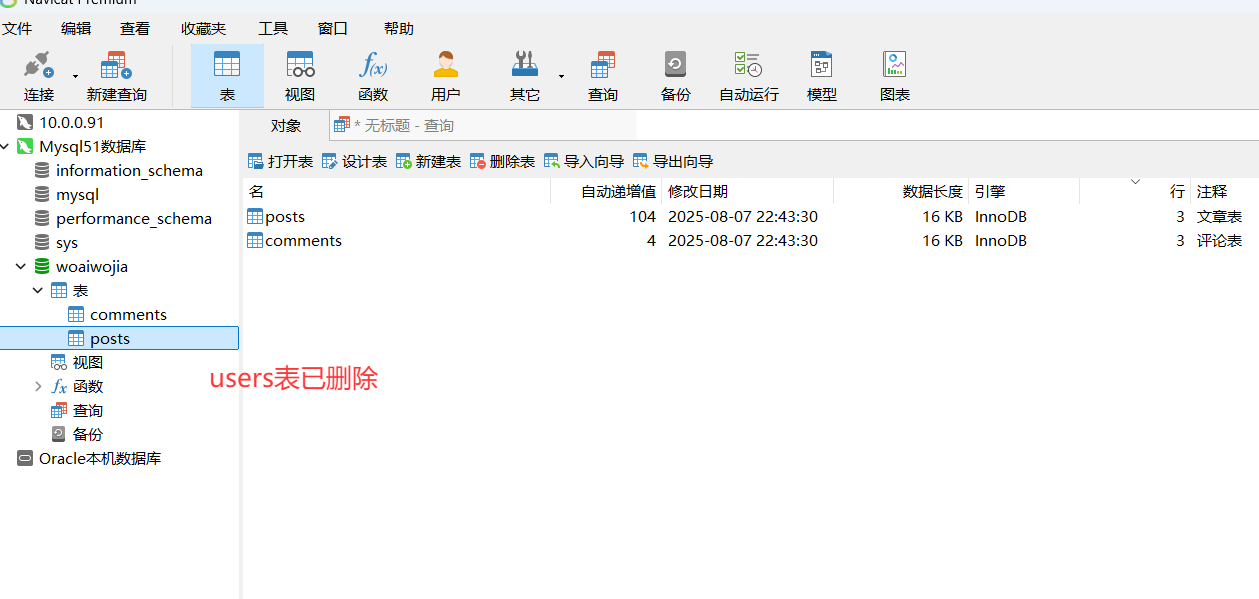Select the comments table in sidebar tree
This screenshot has height=599, width=1259.
[x=127, y=315]
